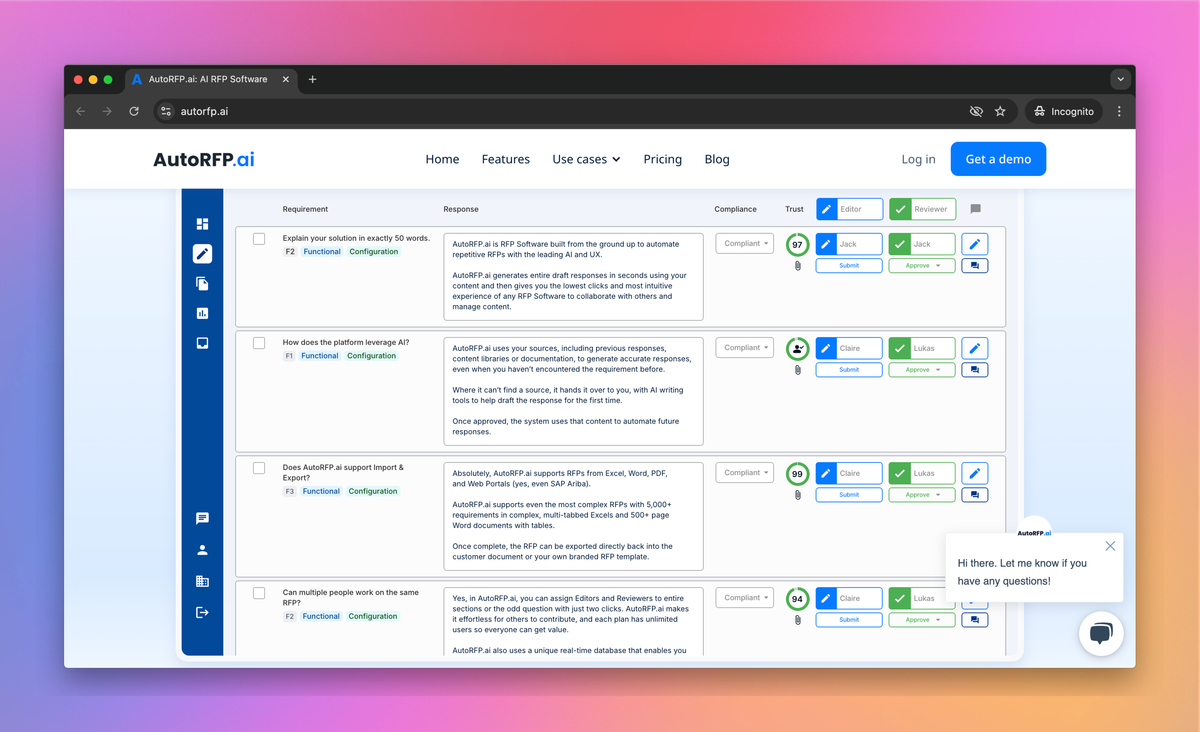Image resolution: width=1200 pixels, height=732 pixels.
Task: Open the Compliant dropdown in the 50 words row
Action: pos(745,243)
